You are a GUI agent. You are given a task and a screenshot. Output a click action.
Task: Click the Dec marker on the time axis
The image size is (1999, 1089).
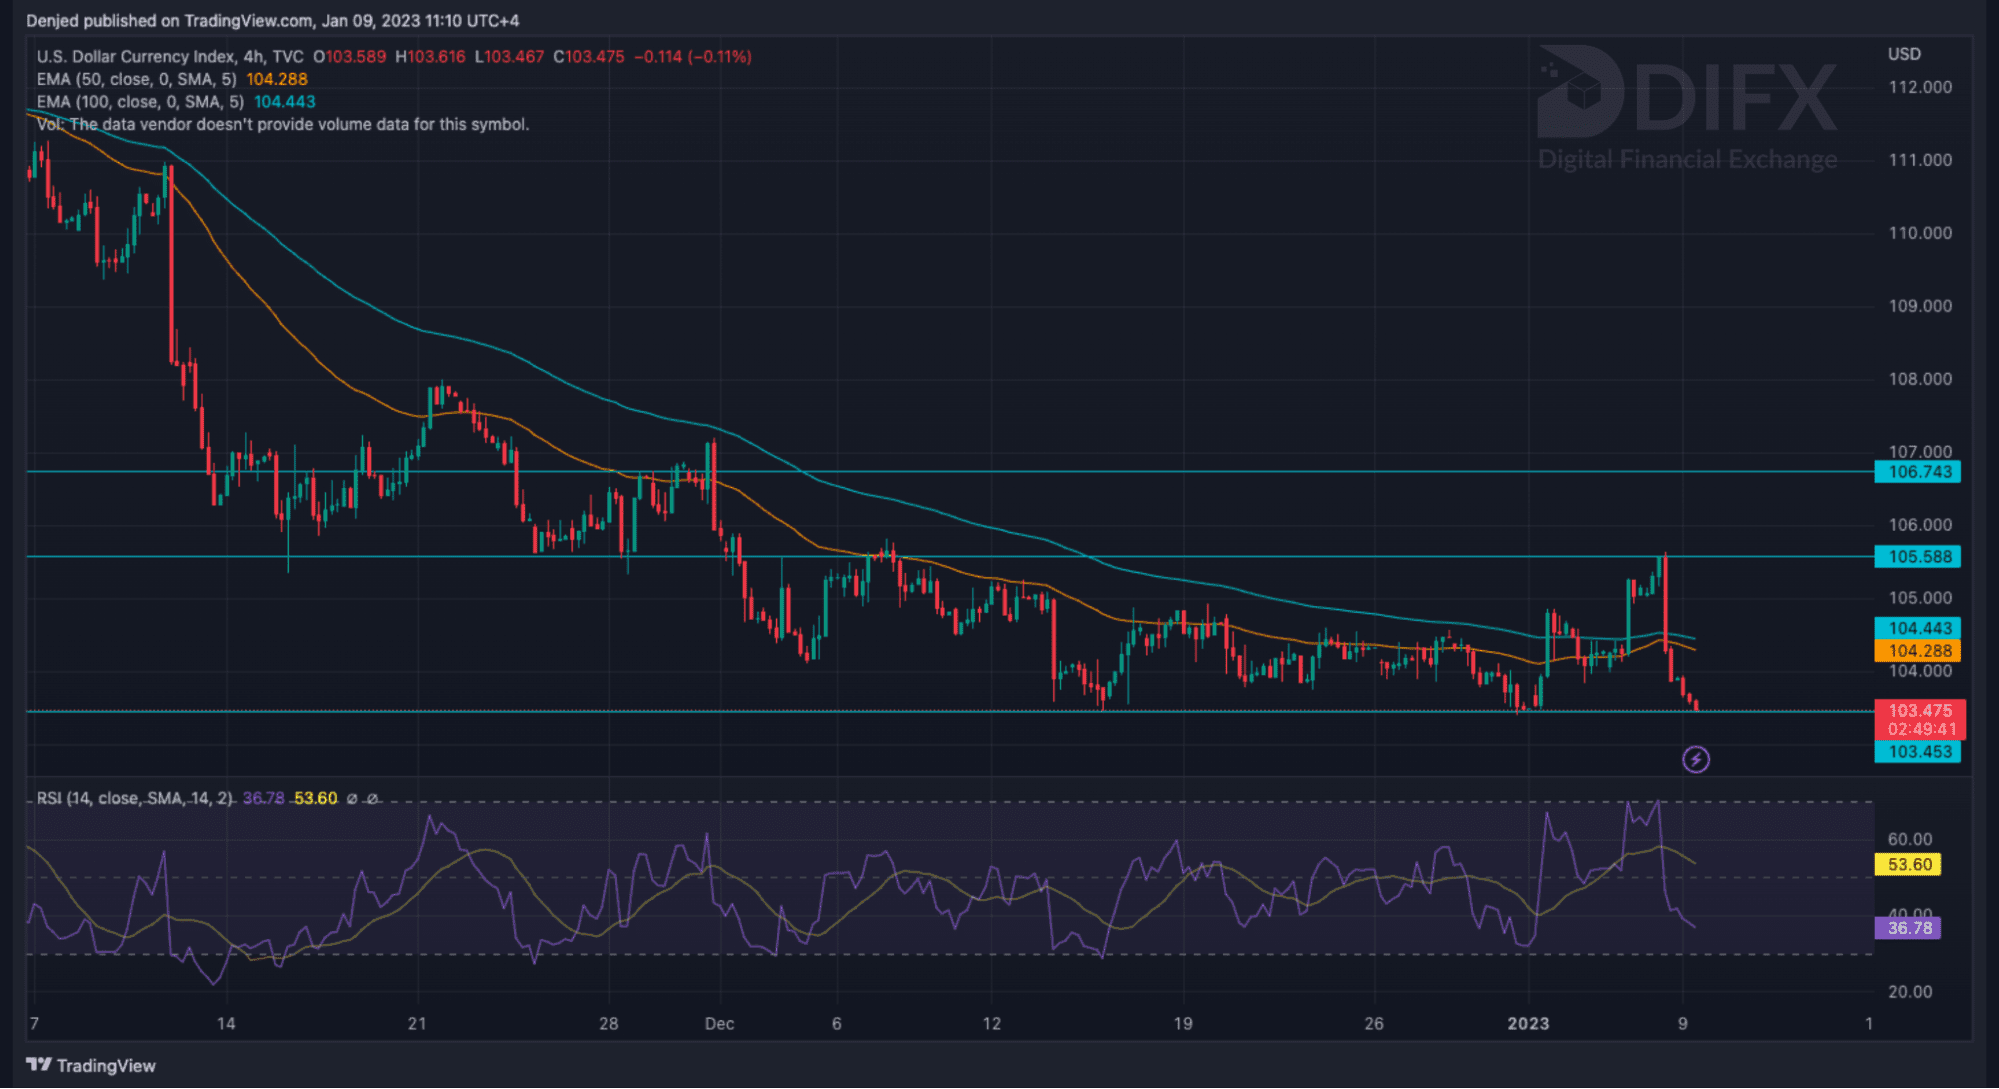click(x=719, y=1024)
